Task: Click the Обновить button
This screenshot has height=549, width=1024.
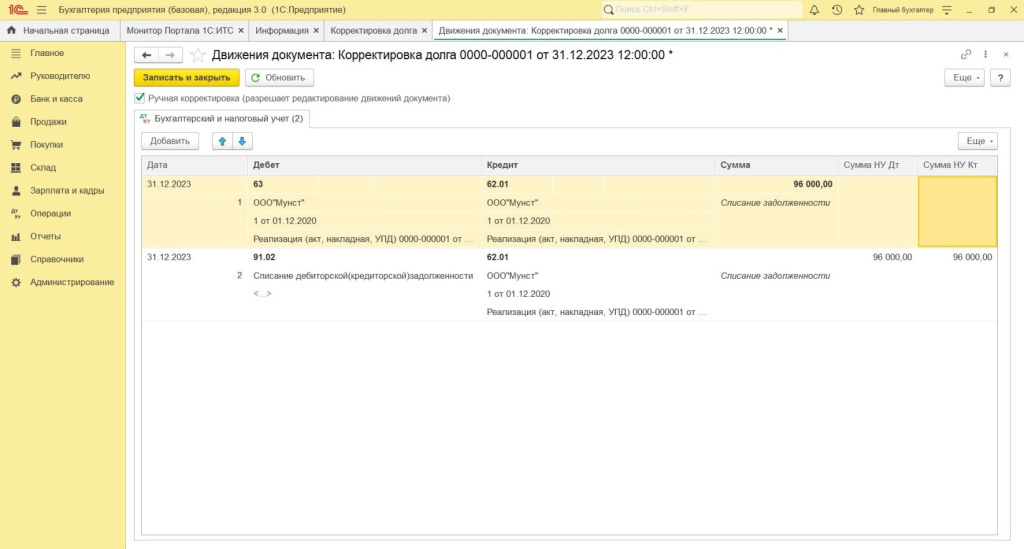Action: tap(280, 77)
